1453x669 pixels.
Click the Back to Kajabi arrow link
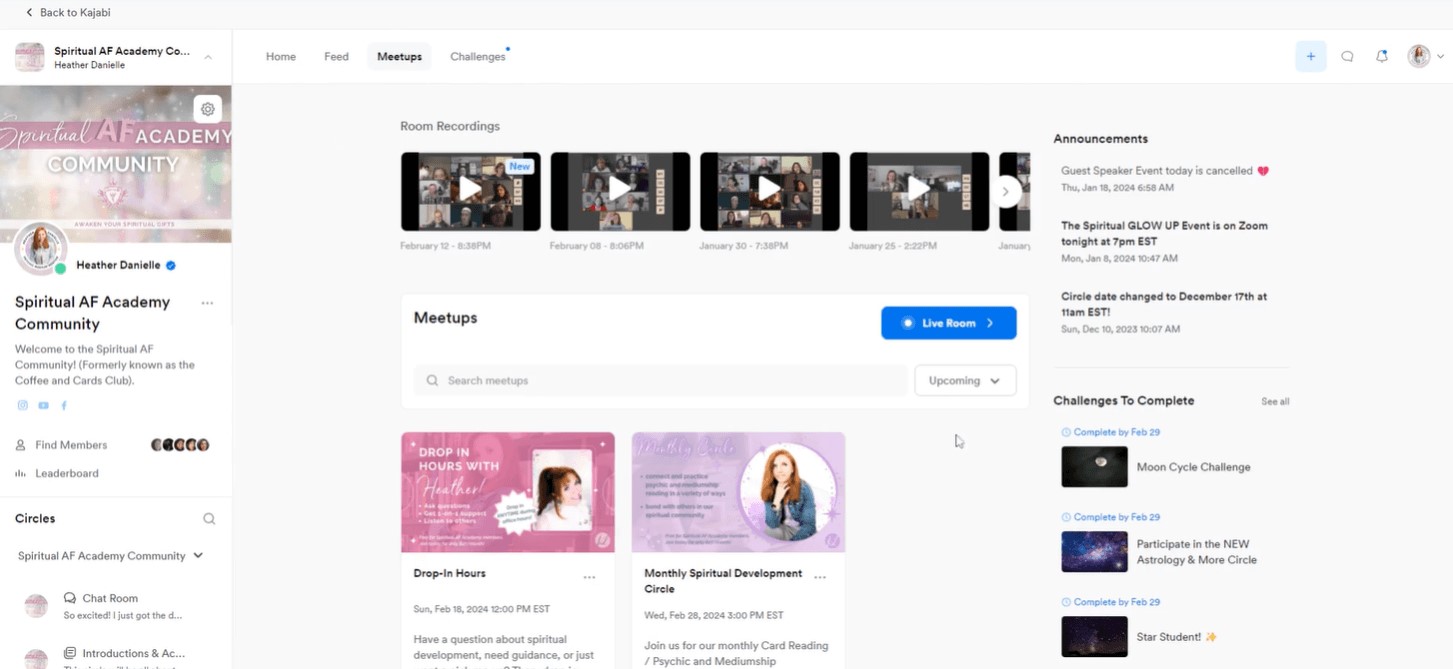tap(68, 13)
